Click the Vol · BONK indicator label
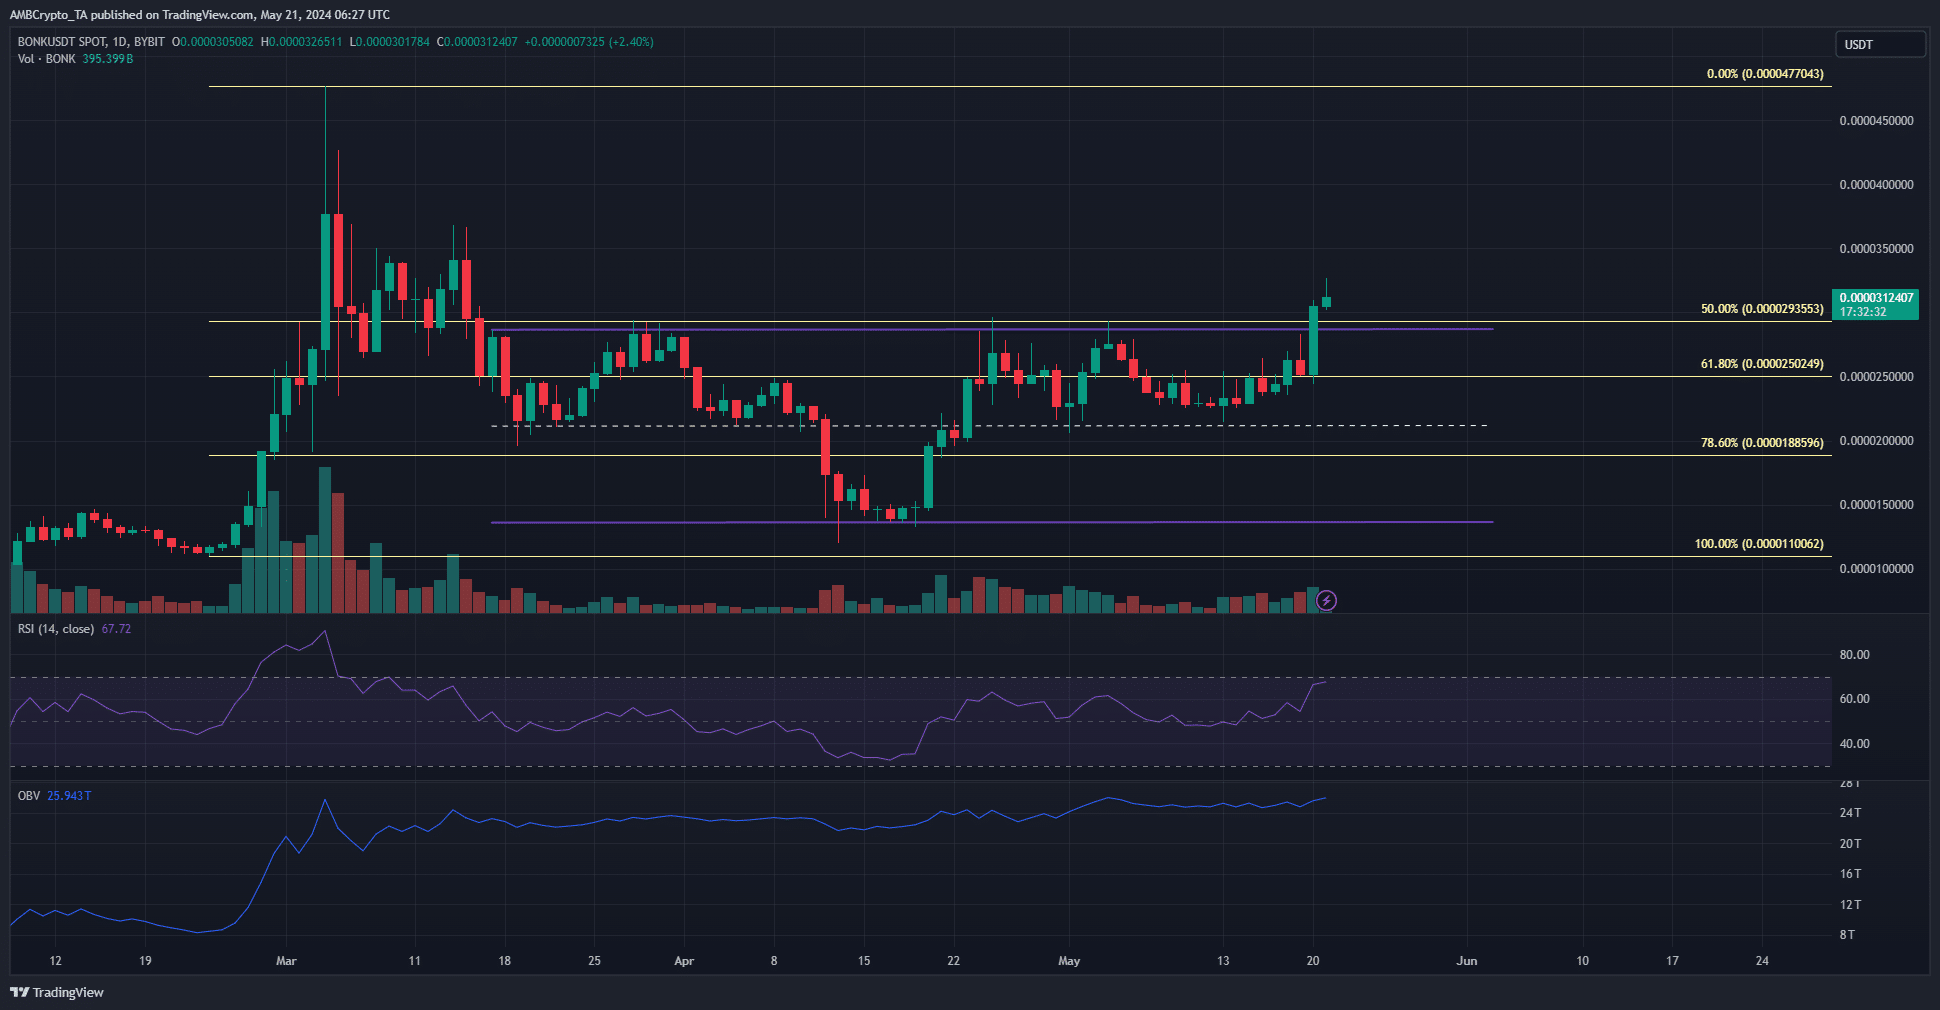Viewport: 1940px width, 1010px height. tap(46, 59)
